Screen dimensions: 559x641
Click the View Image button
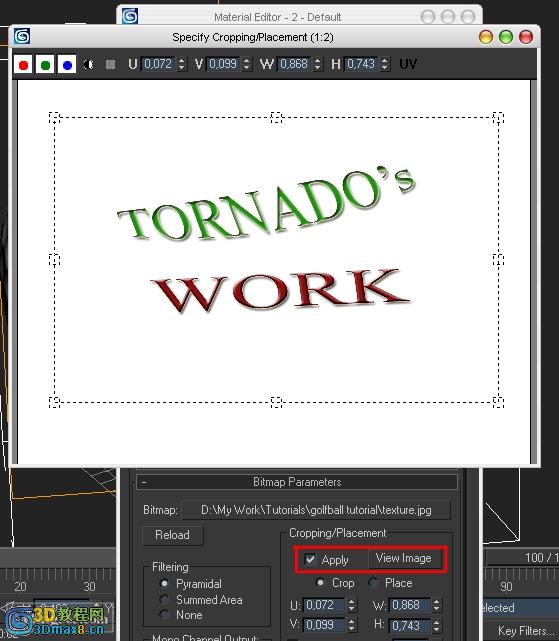[404, 558]
